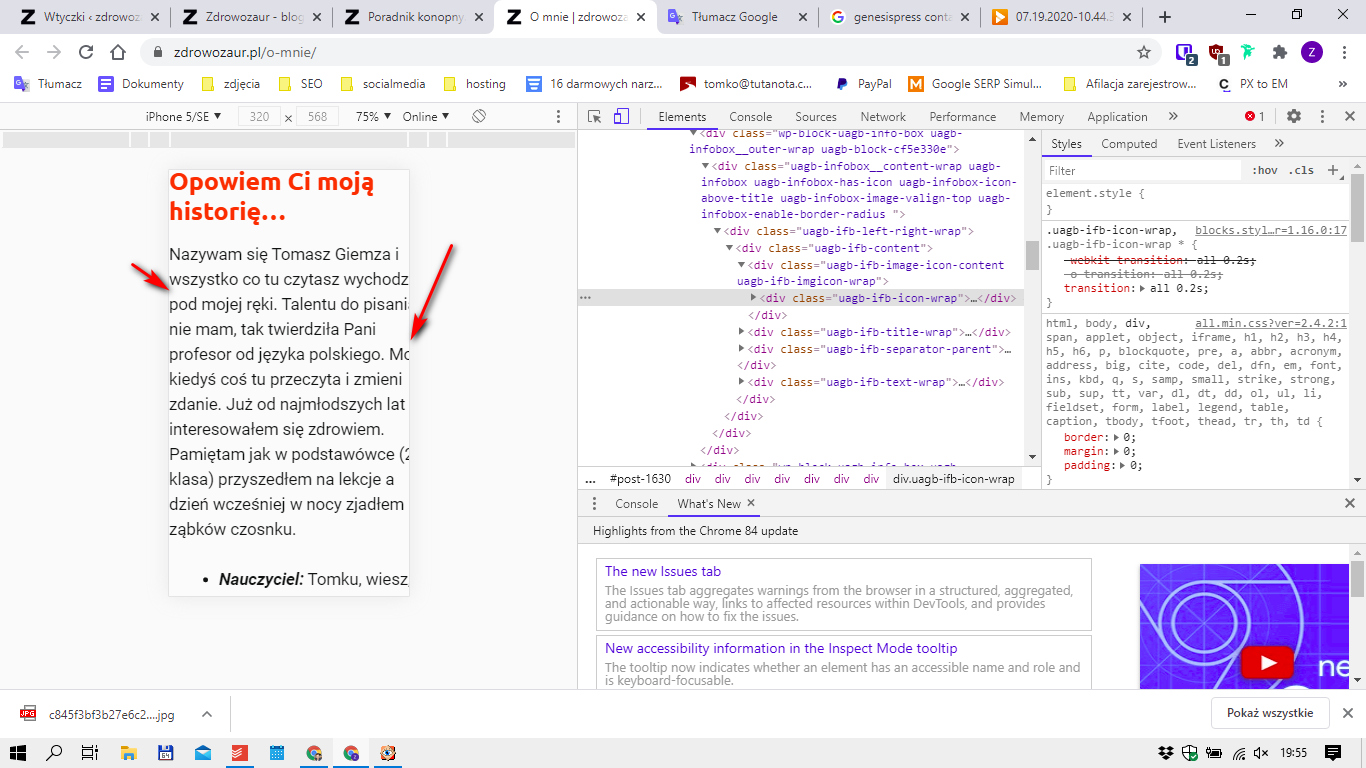Switch to the Network panel tab

[883, 117]
